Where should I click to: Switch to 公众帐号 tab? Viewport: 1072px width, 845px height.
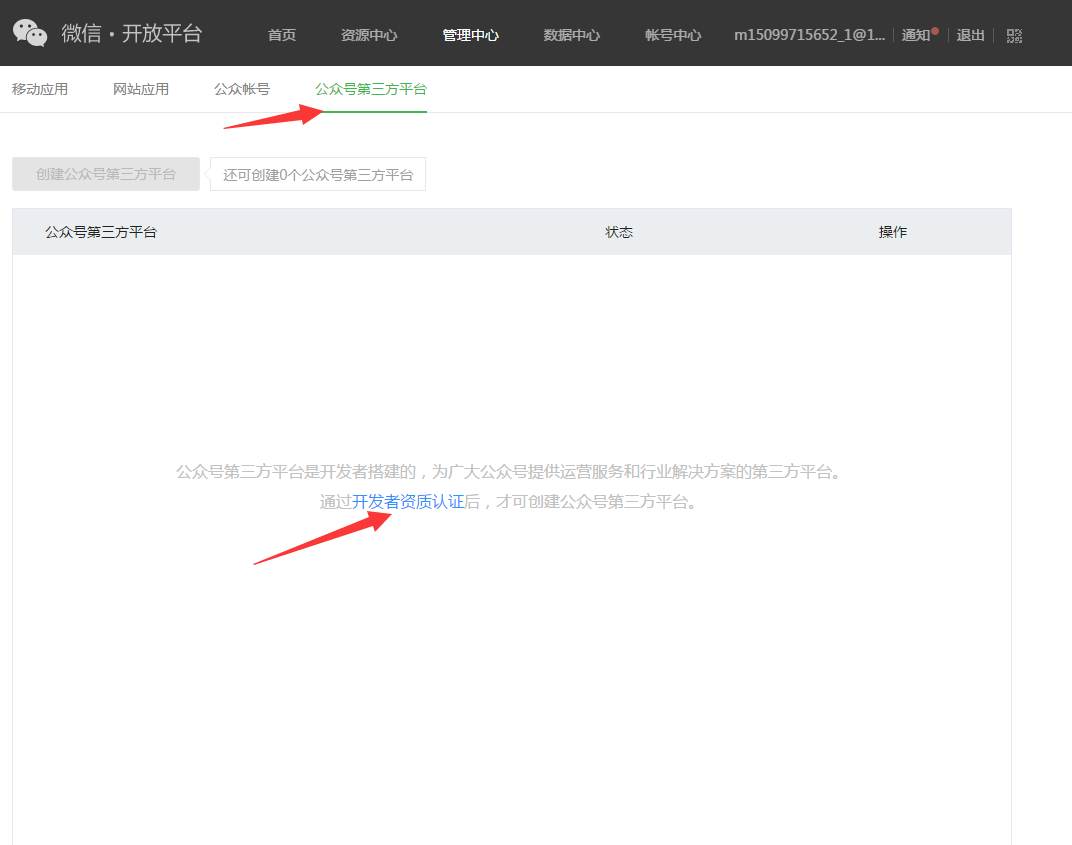pyautogui.click(x=242, y=89)
